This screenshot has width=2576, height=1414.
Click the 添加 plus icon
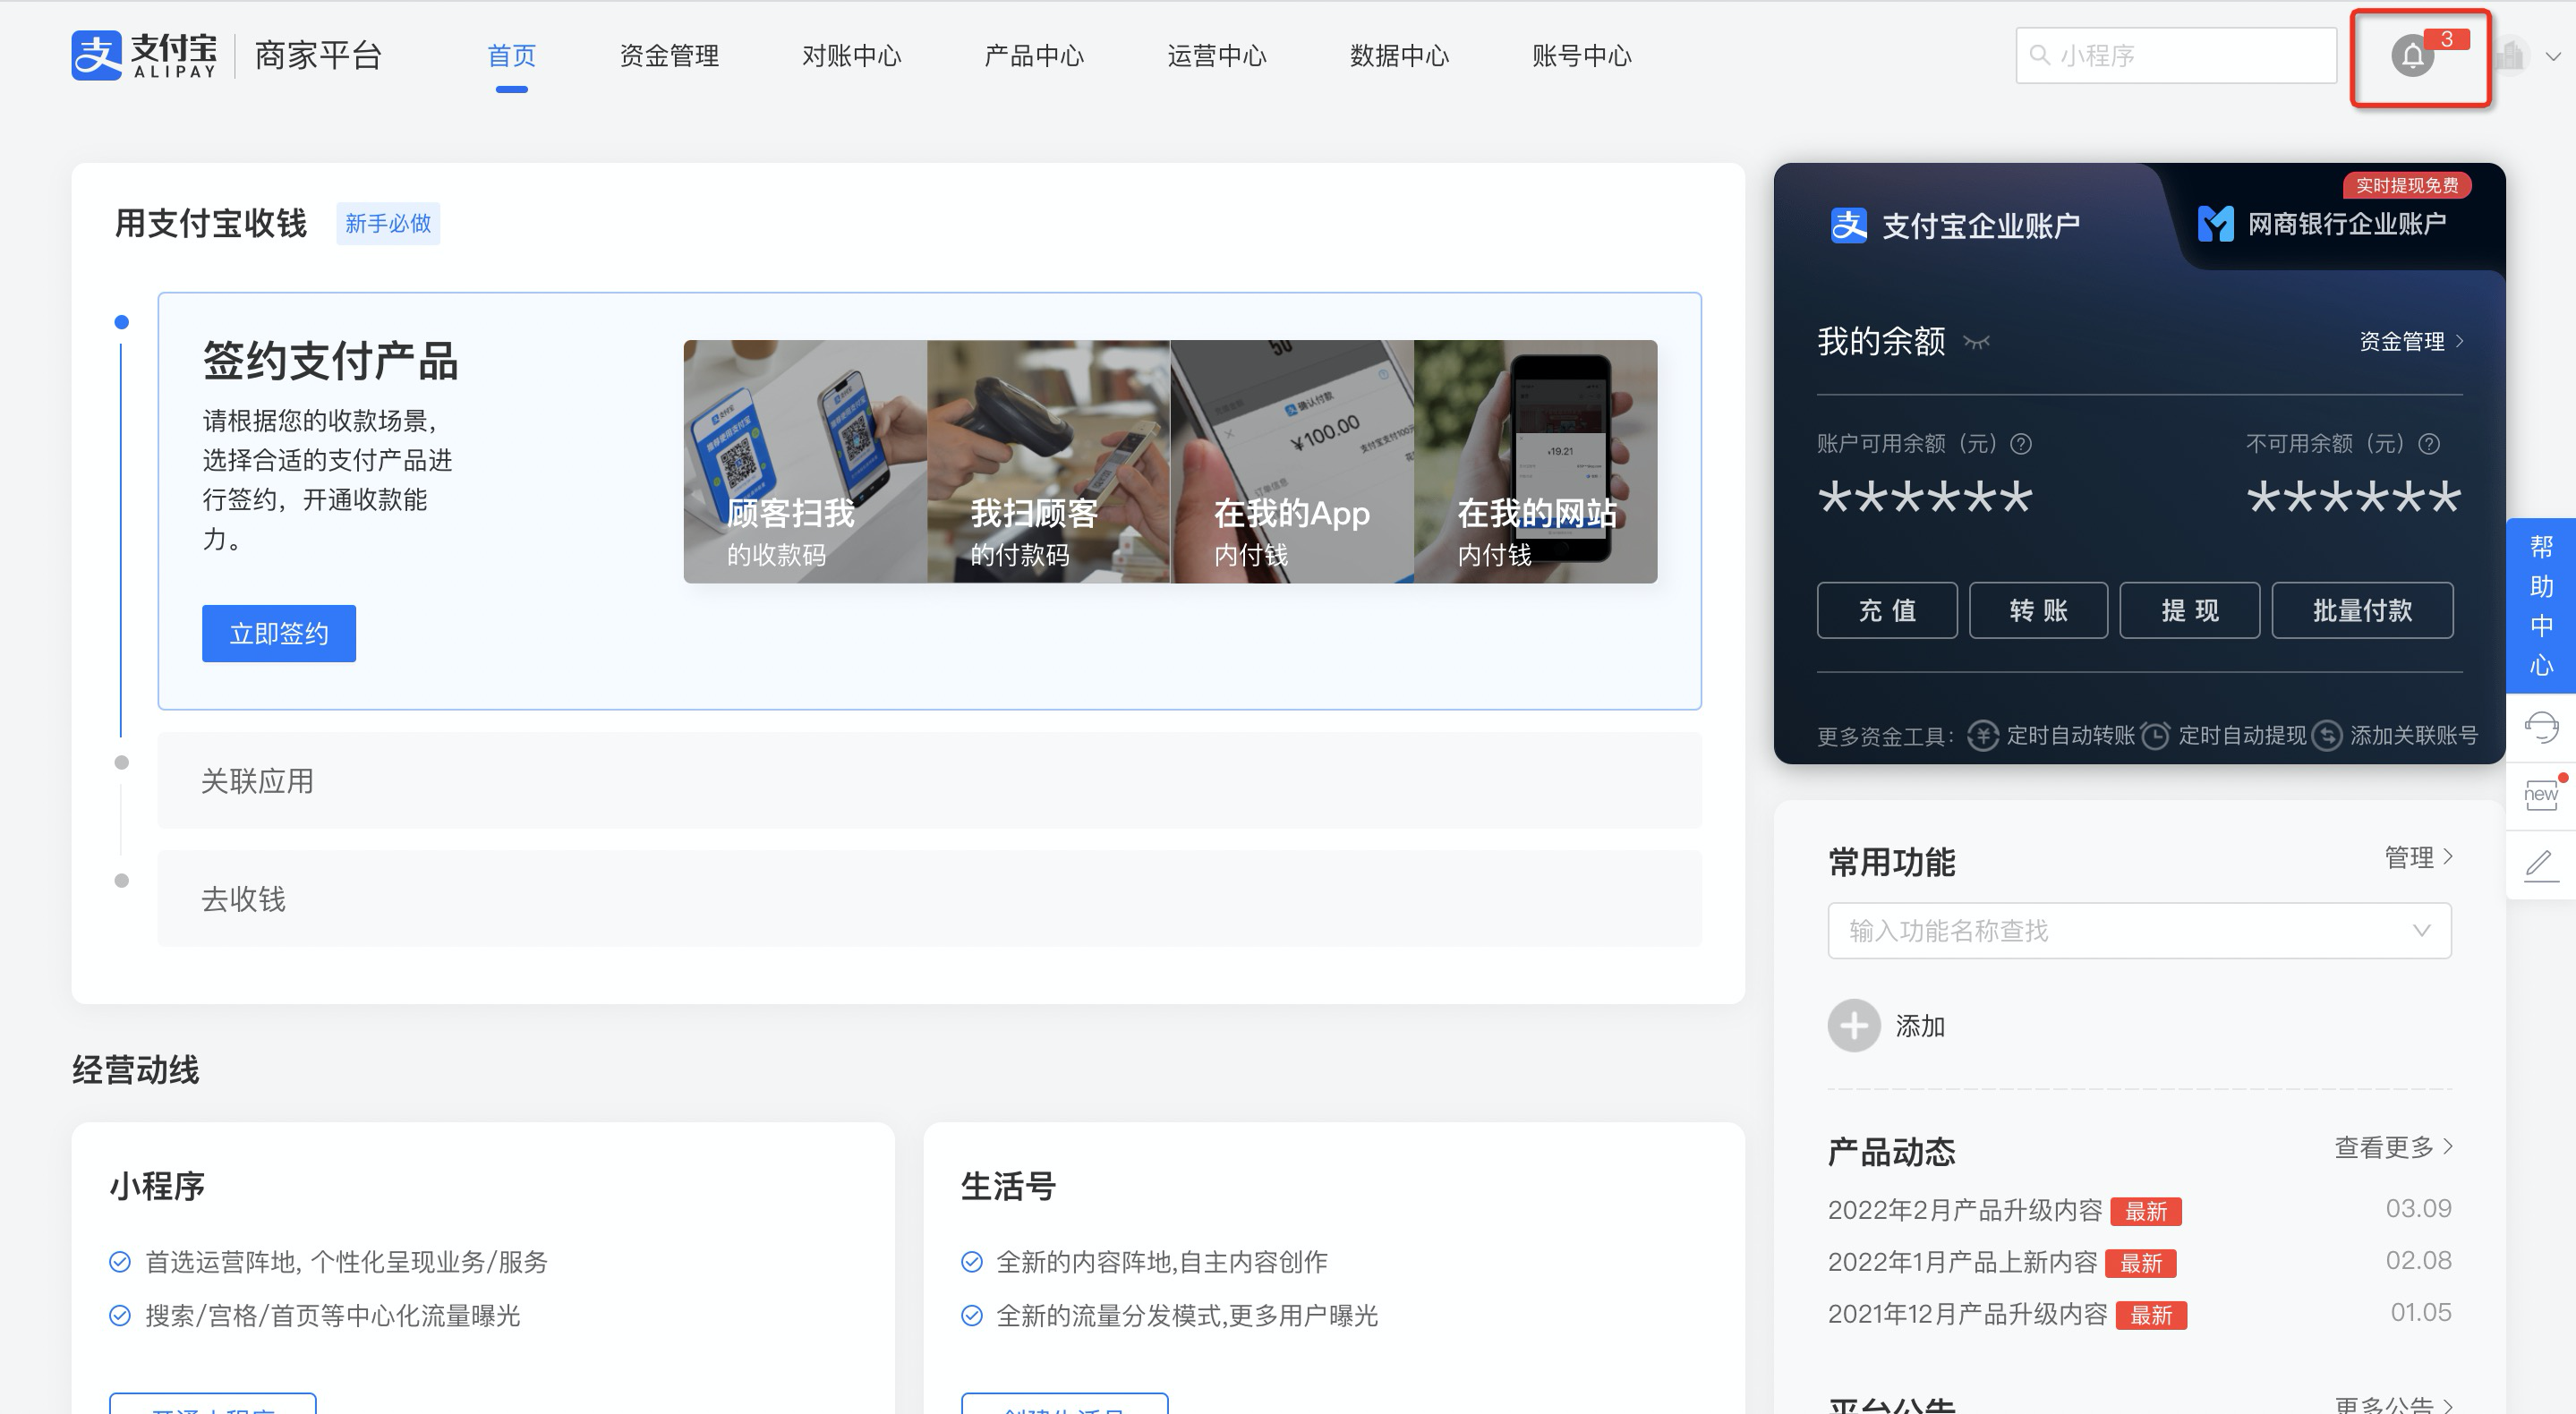(1854, 1026)
